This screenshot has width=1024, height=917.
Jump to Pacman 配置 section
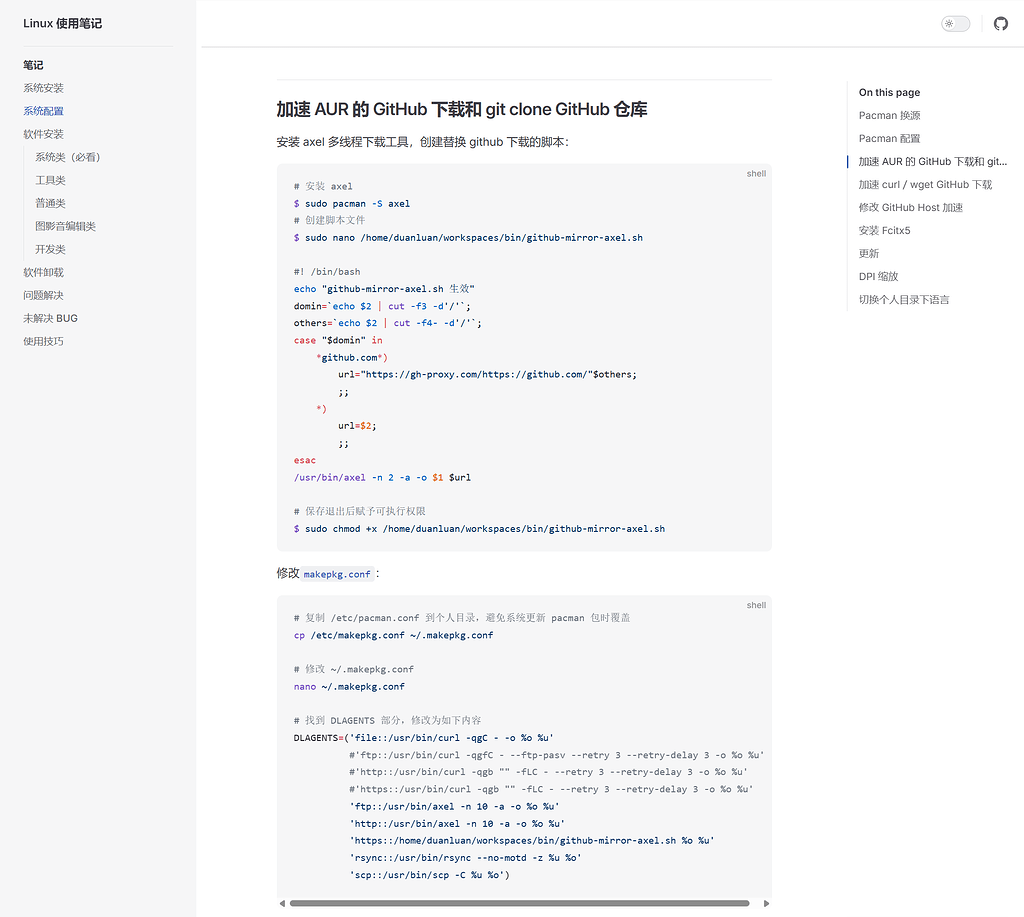tap(889, 138)
